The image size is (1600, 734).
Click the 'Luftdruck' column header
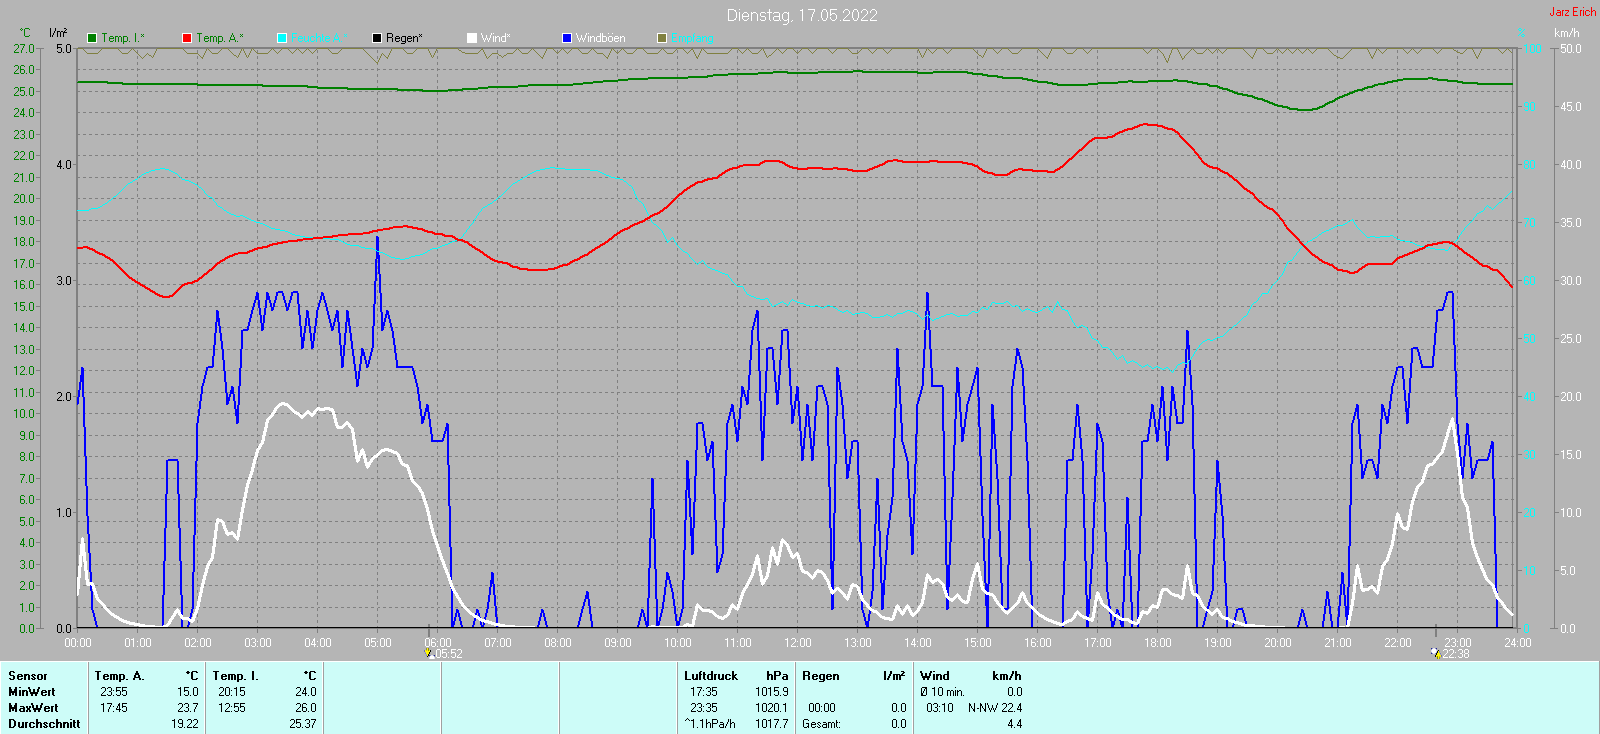coord(711,676)
